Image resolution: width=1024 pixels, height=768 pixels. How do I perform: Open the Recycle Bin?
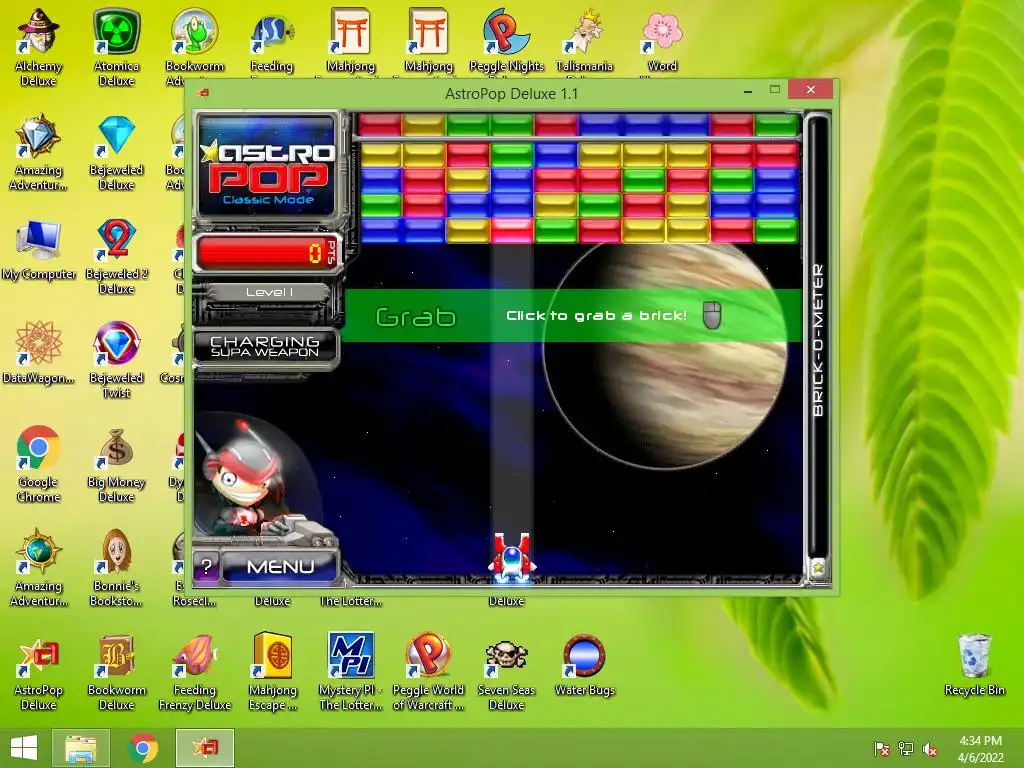tap(974, 665)
